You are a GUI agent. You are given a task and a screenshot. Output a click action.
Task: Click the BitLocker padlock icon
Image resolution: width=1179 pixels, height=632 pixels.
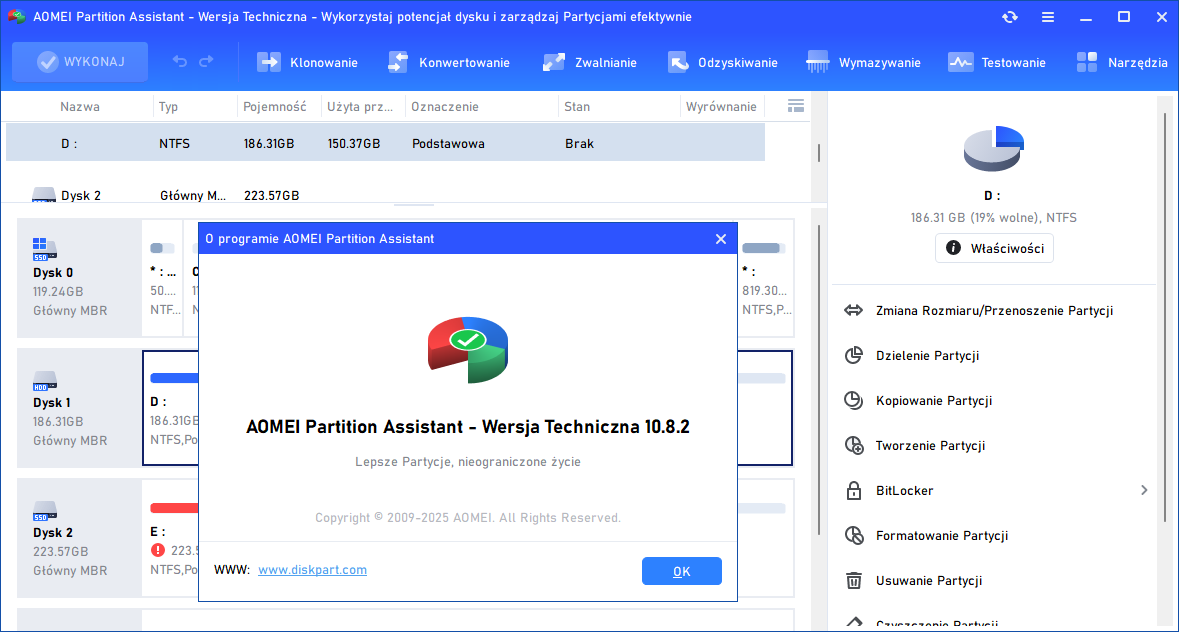[853, 491]
